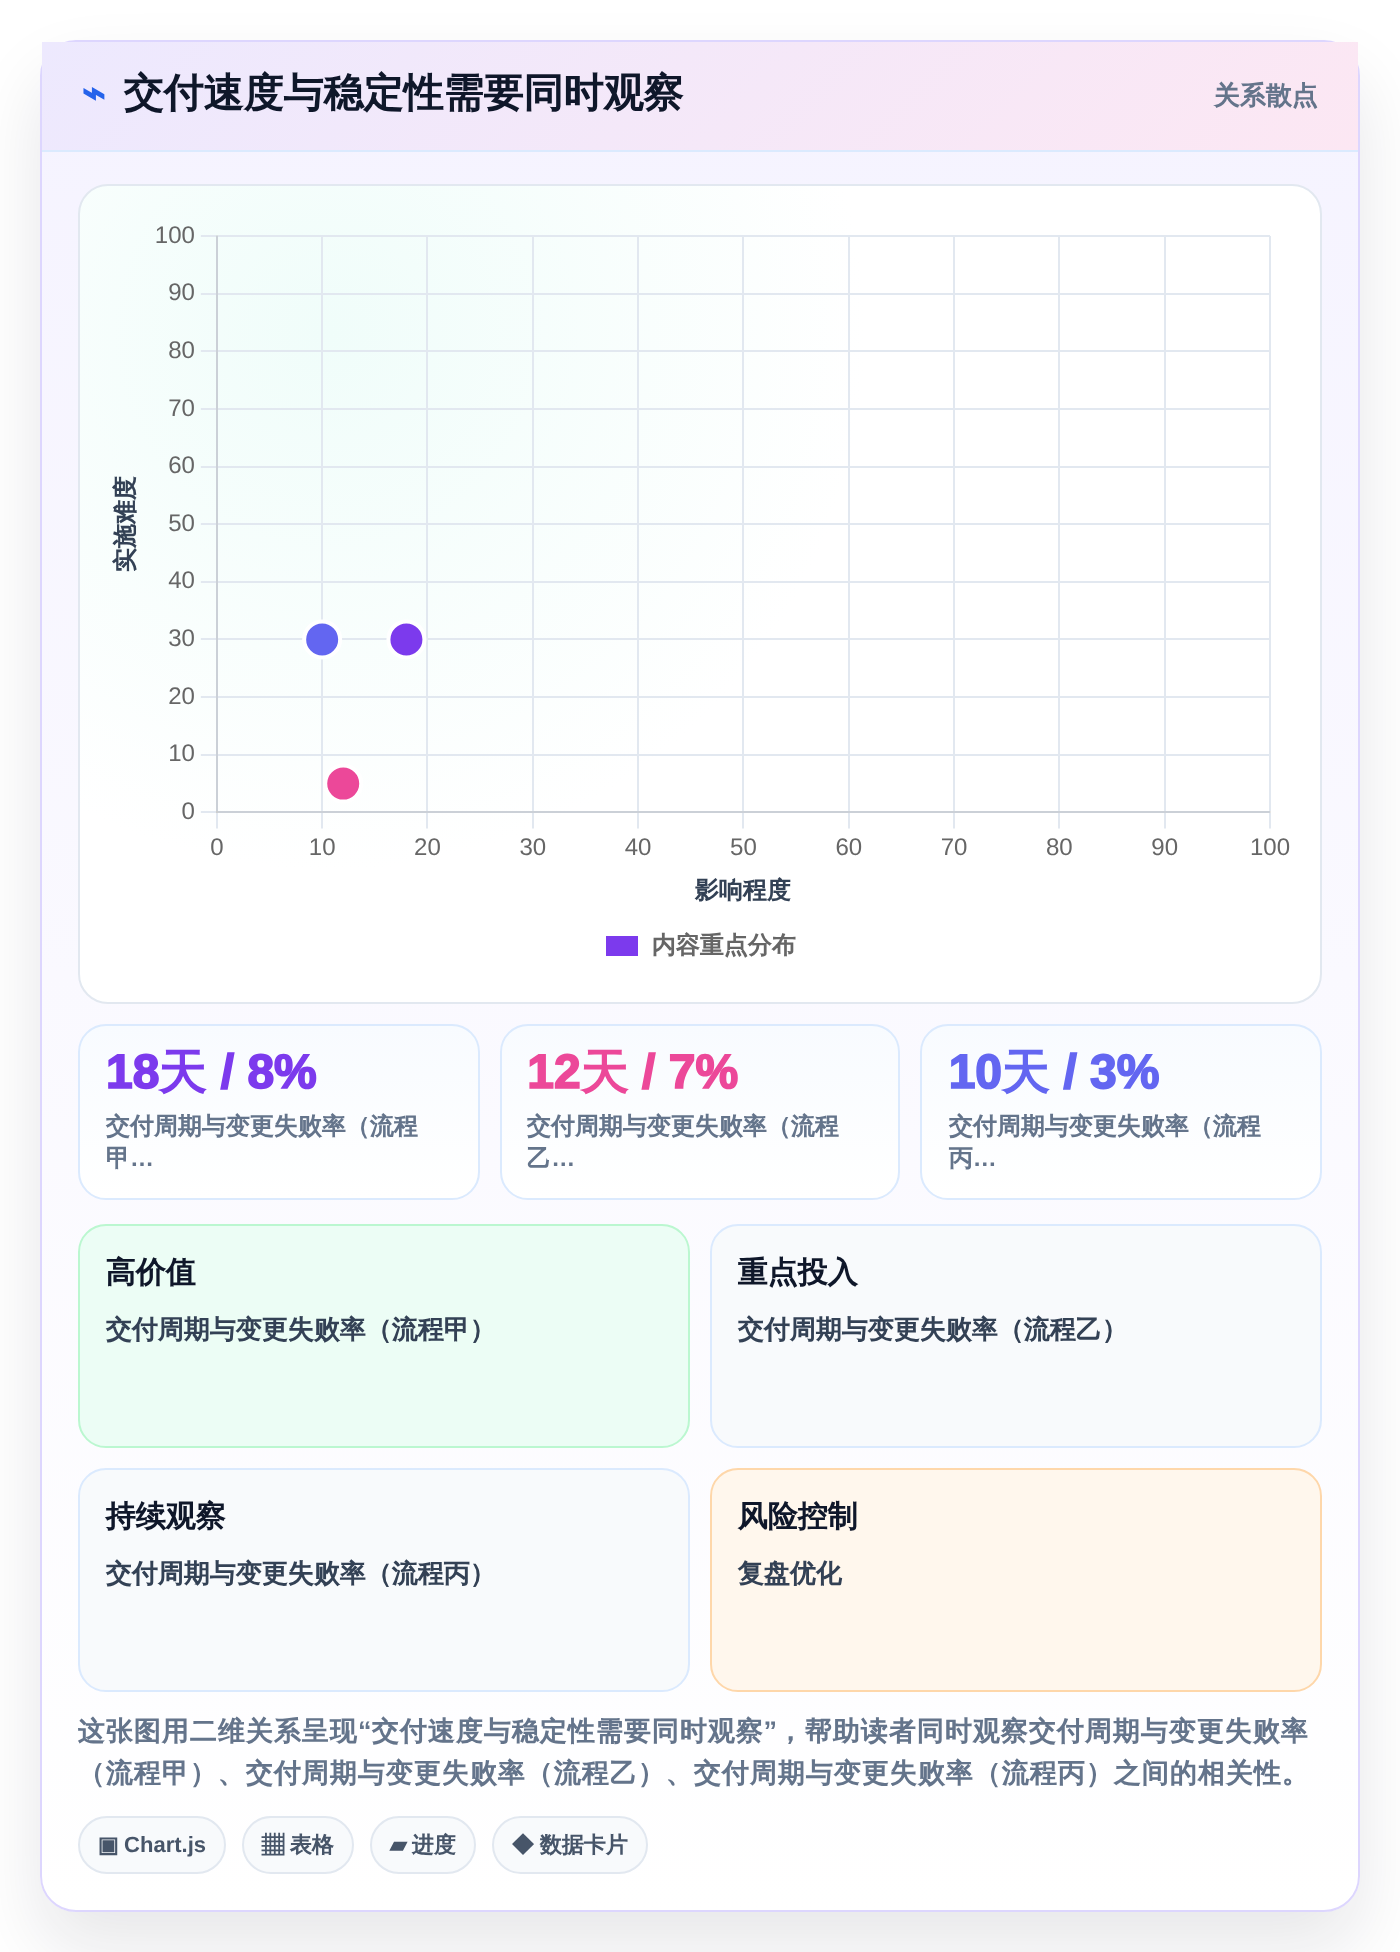
Task: Click the 影响程度 x-axis title
Action: 743,890
